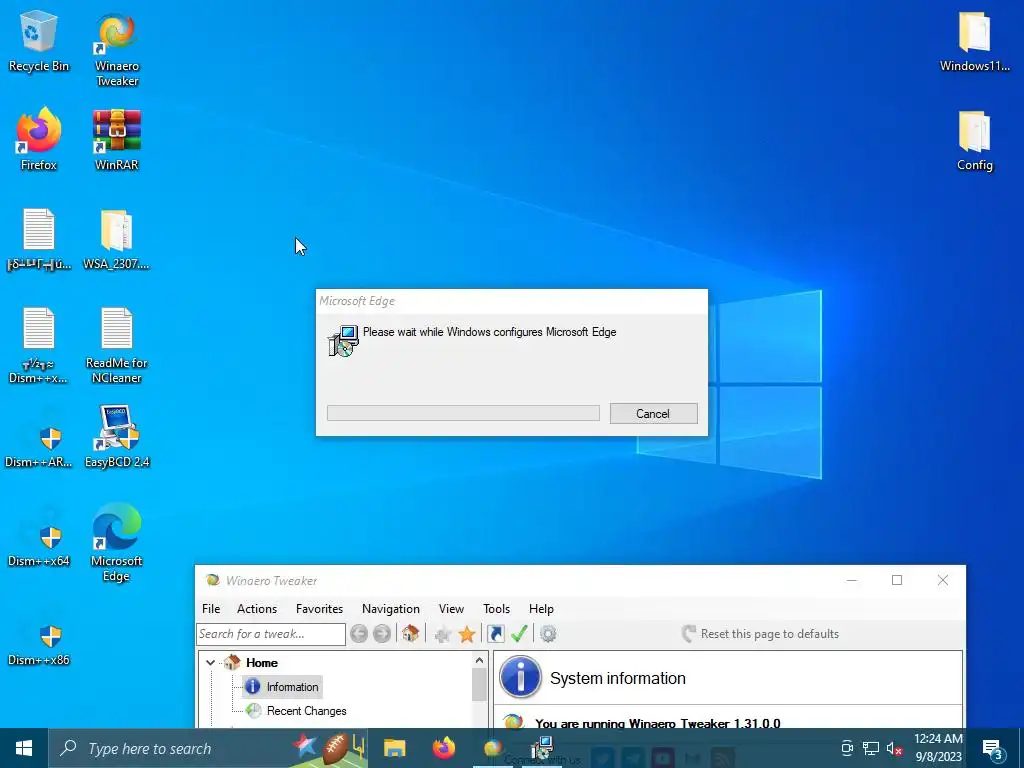
Task: Click the muted speaker tray icon
Action: [x=895, y=748]
